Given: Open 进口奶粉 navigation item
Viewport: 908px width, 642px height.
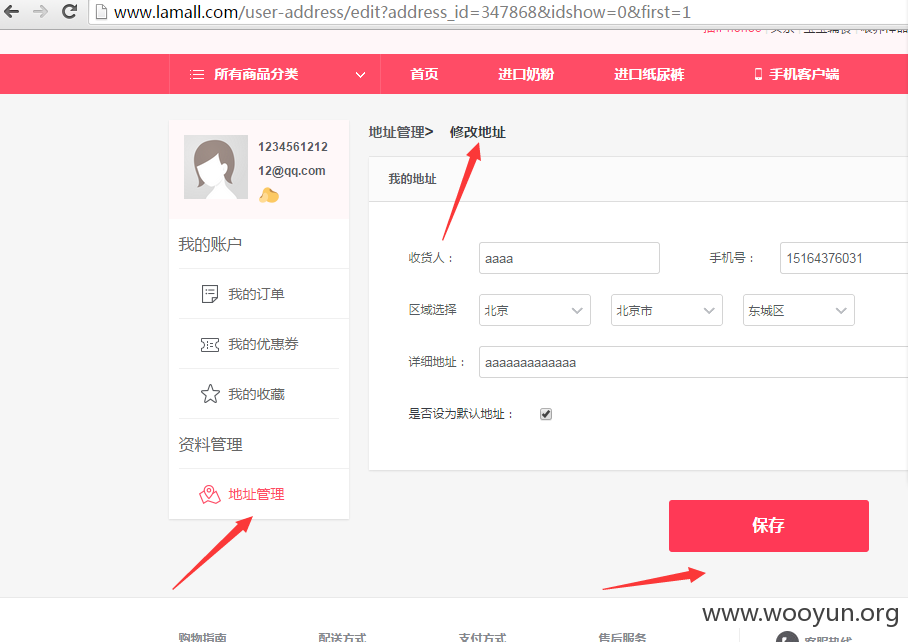Looking at the screenshot, I should click(526, 74).
